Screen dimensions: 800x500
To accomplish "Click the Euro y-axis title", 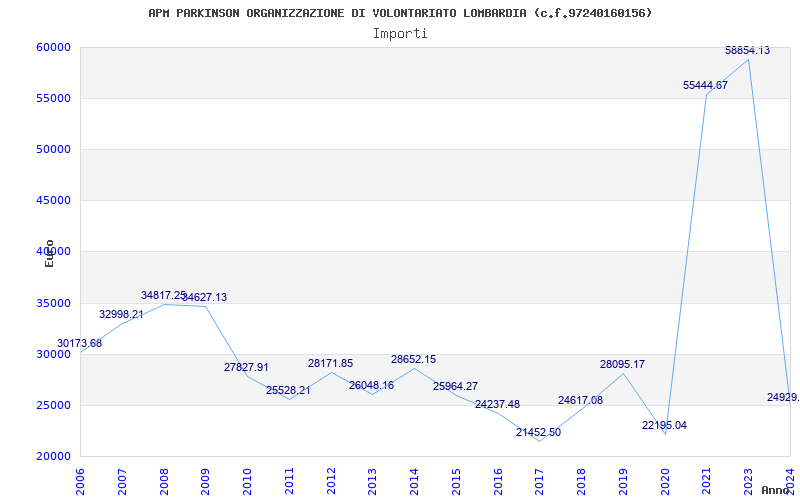I will coord(49,253).
